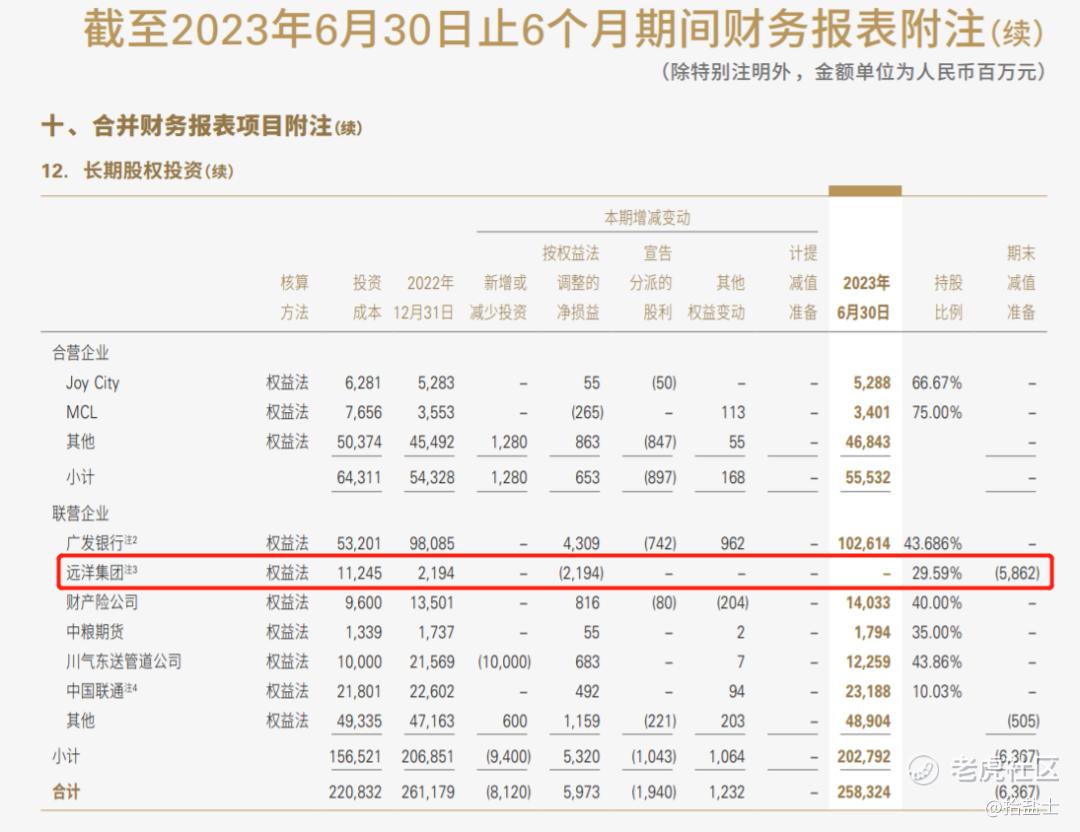Click MCL's June 2023 balance 3,401
1080x832 pixels.
(x=872, y=413)
